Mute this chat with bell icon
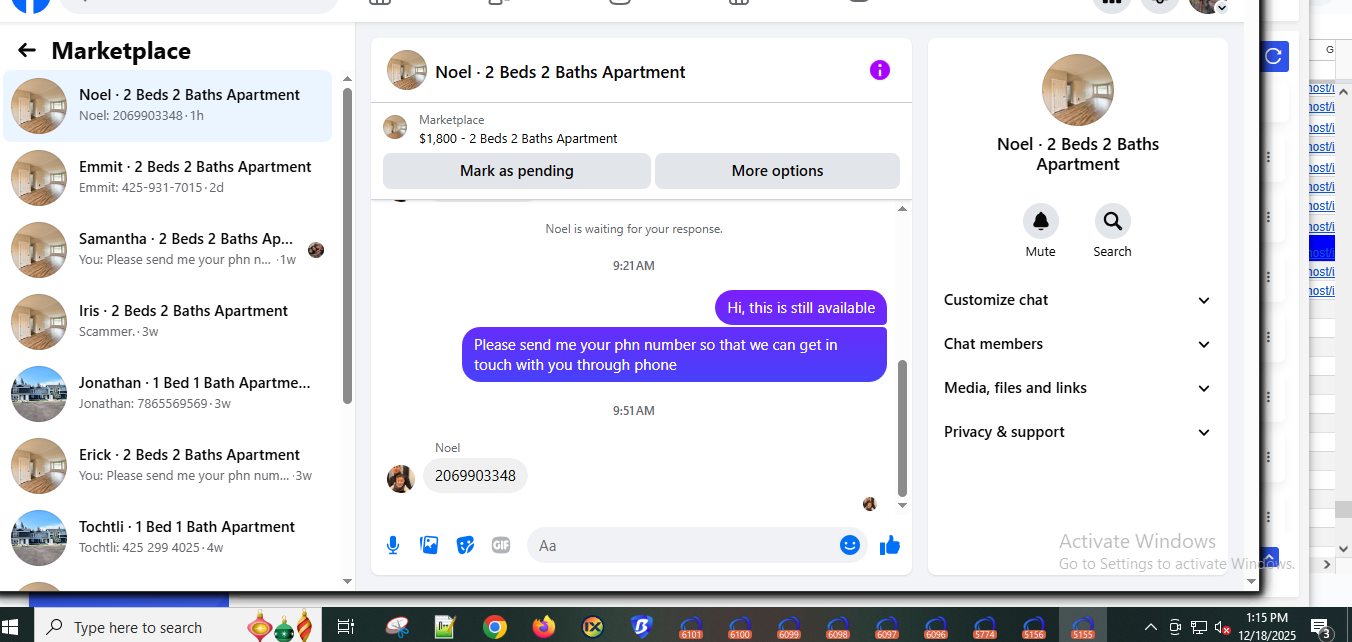1352x642 pixels. [x=1040, y=221]
